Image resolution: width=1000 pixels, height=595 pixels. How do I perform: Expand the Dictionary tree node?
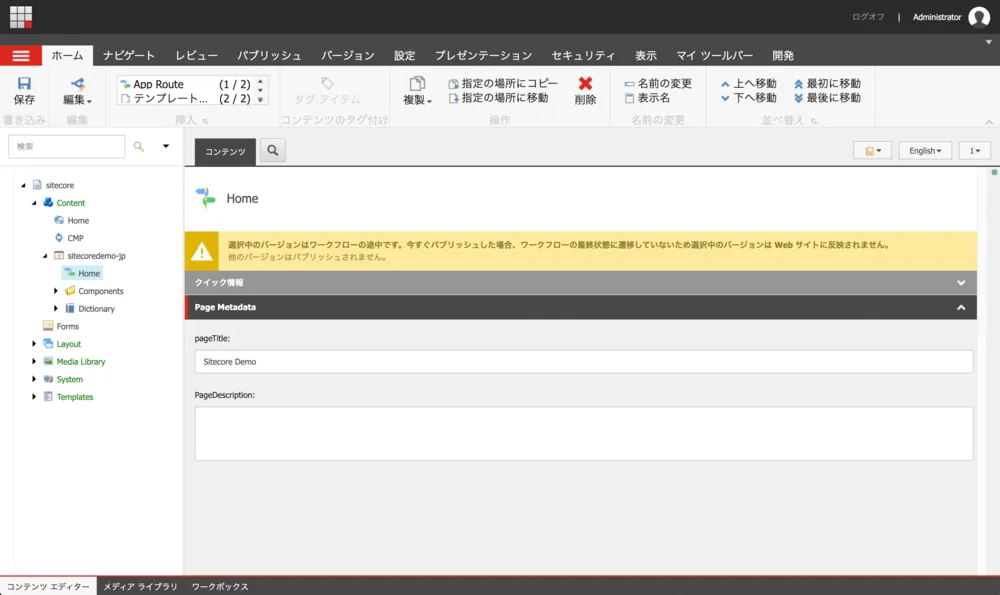pos(56,309)
